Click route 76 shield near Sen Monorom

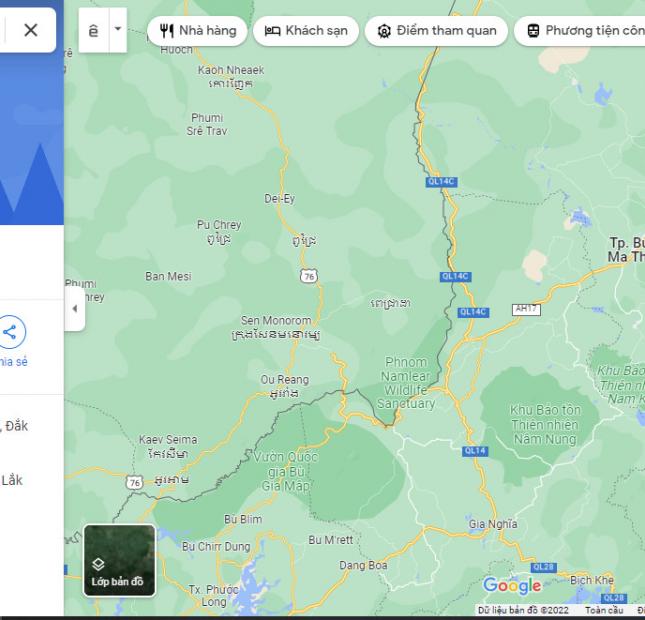point(309,276)
